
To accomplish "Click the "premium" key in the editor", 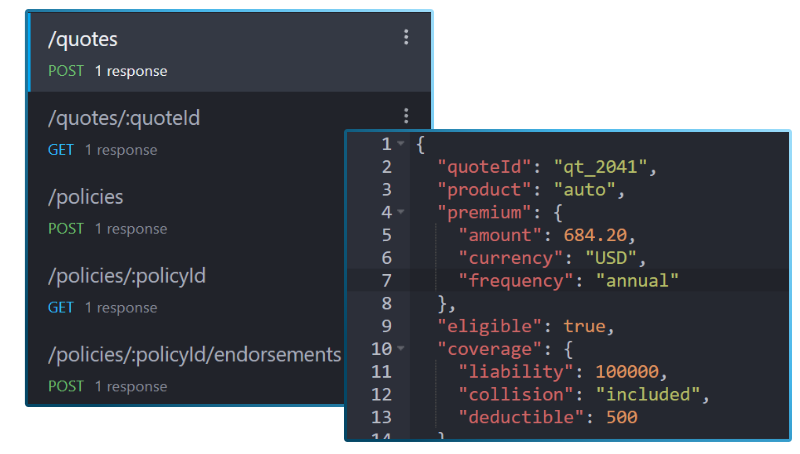I will tap(485, 213).
